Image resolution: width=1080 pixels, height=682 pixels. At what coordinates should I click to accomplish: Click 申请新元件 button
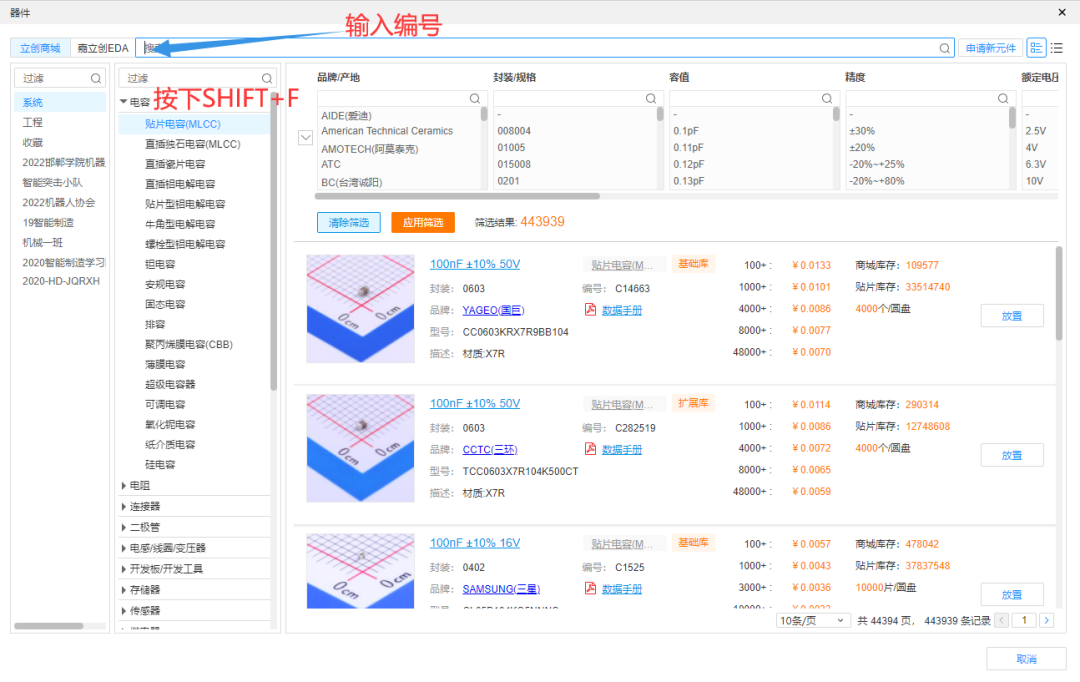990,48
